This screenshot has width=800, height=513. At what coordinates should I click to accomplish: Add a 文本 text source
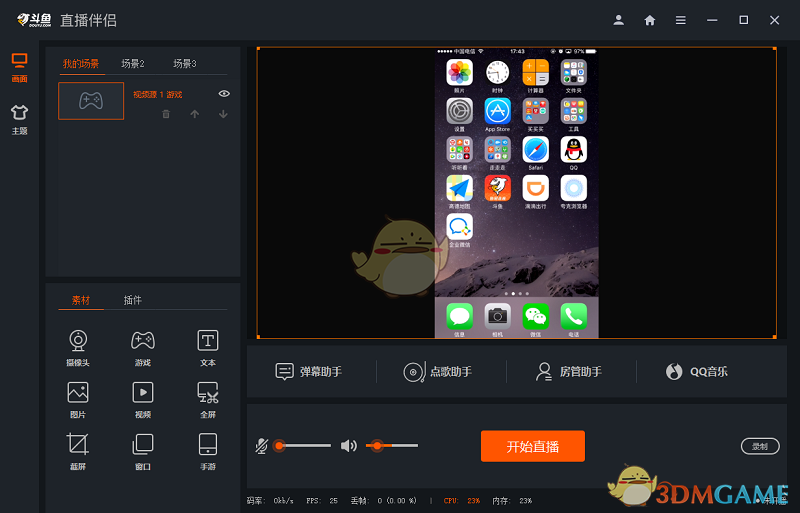pyautogui.click(x=208, y=348)
